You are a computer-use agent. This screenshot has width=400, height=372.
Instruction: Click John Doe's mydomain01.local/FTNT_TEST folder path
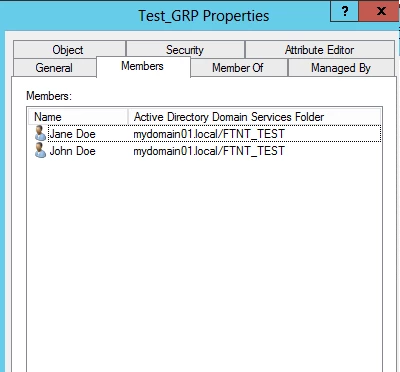(x=209, y=151)
